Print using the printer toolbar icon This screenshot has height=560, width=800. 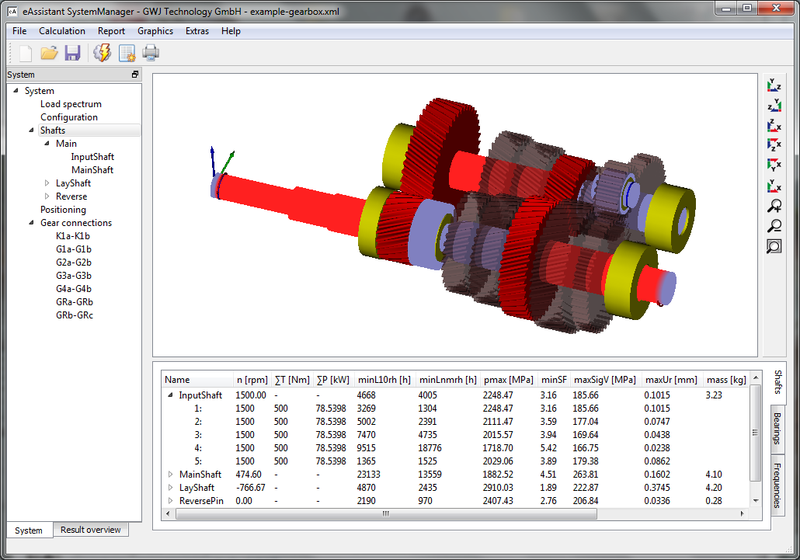pyautogui.click(x=151, y=53)
